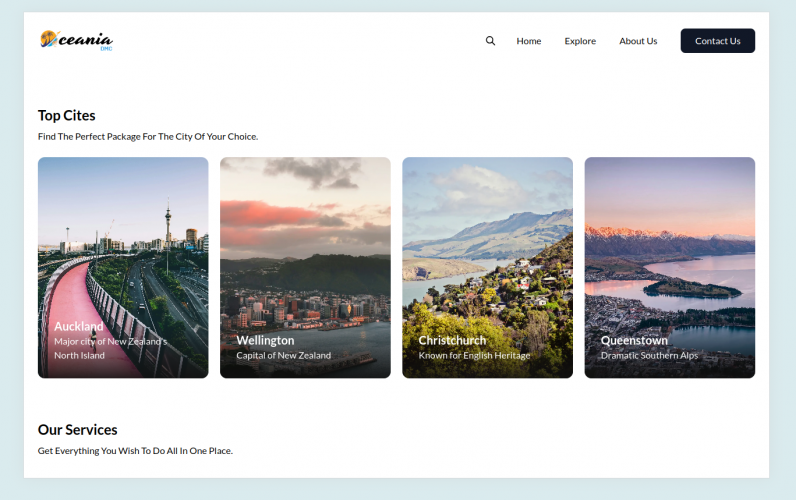Select the Auckland city title
This screenshot has width=796, height=500.
(x=79, y=326)
